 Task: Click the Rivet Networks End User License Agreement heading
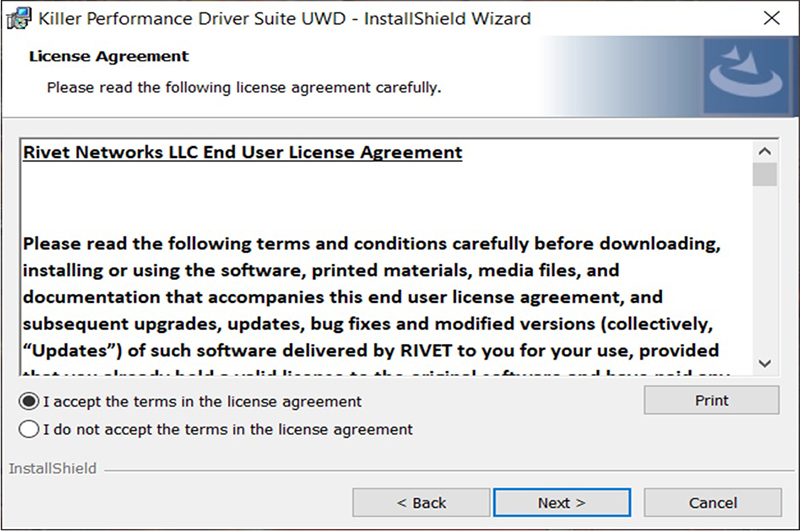pos(242,153)
